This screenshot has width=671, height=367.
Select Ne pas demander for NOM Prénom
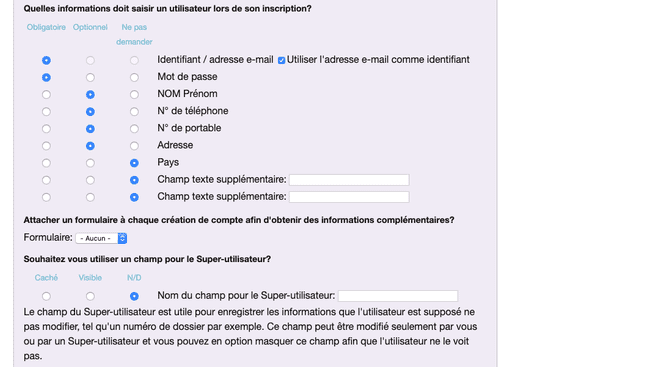[134, 95]
